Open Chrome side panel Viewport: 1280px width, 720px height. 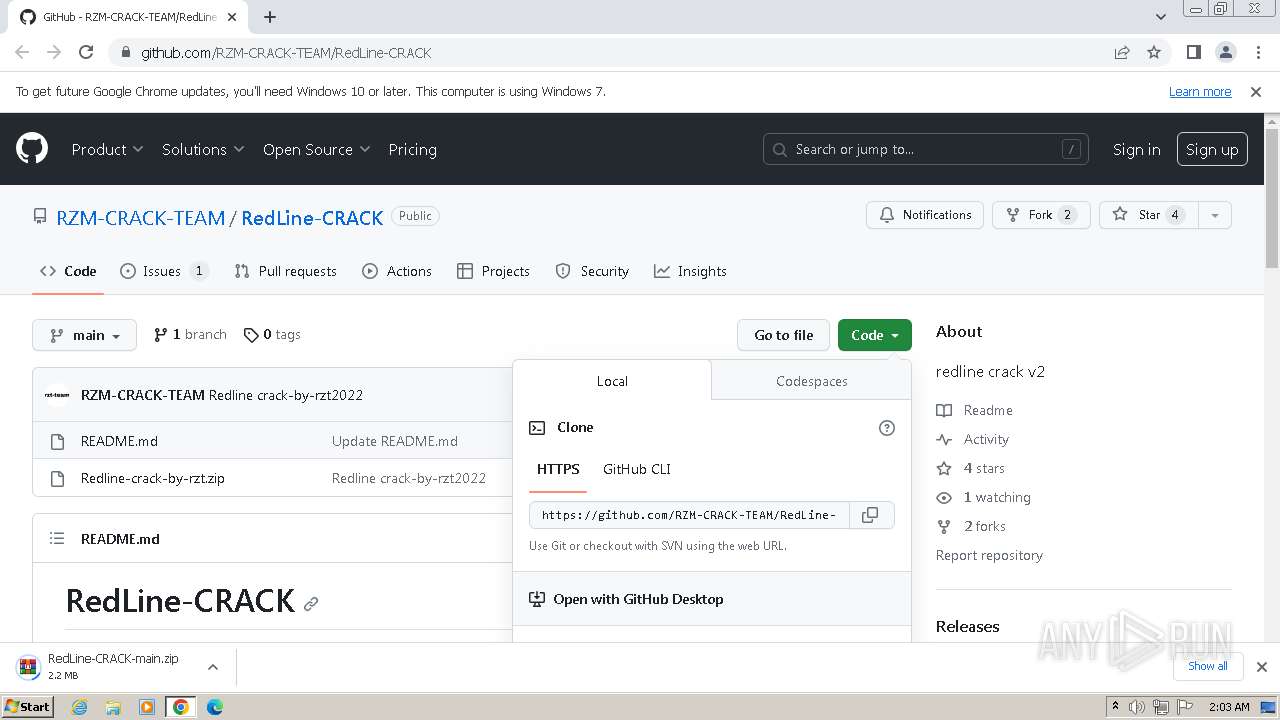point(1193,52)
